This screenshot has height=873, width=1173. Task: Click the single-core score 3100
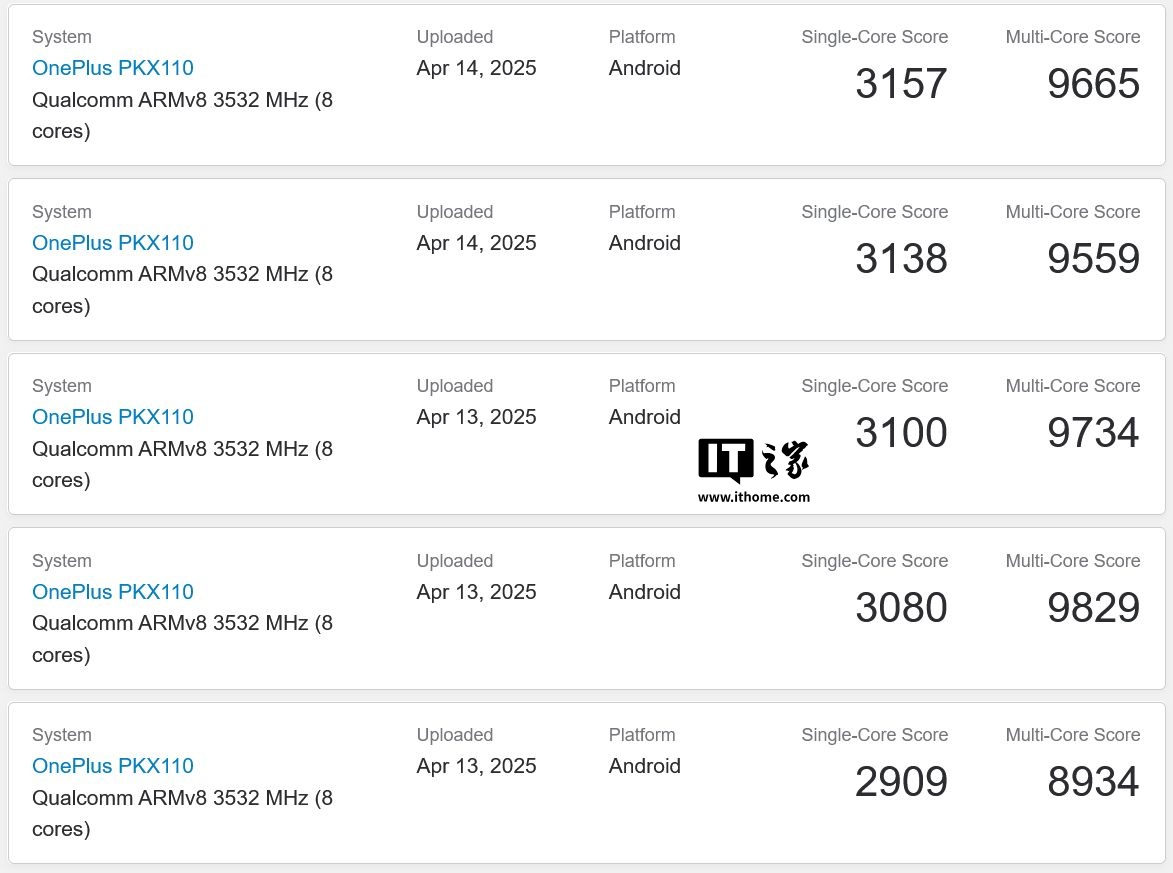[x=901, y=433]
